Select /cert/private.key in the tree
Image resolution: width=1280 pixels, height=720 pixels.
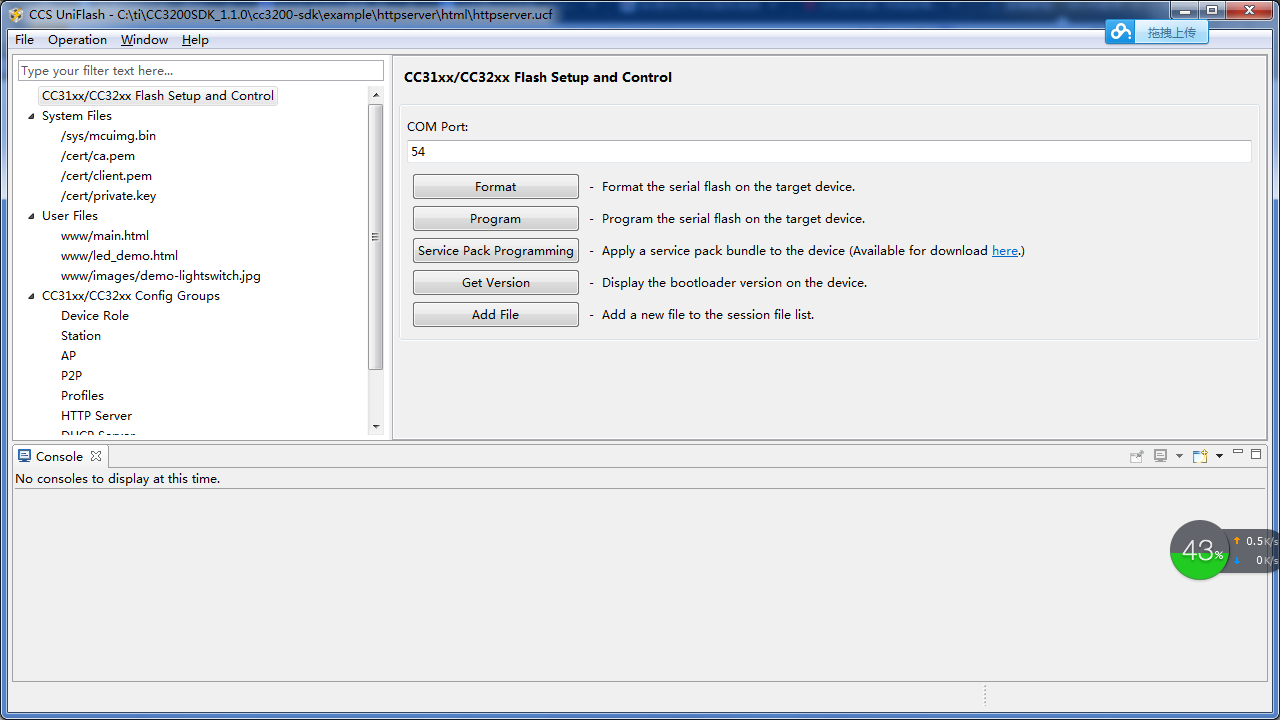click(x=108, y=196)
